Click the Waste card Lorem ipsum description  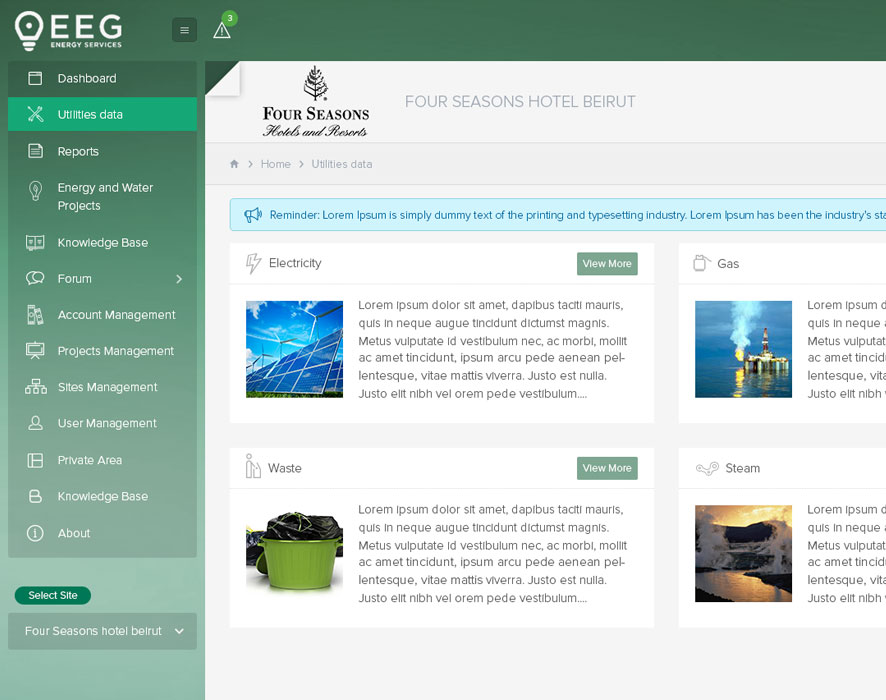coord(492,554)
